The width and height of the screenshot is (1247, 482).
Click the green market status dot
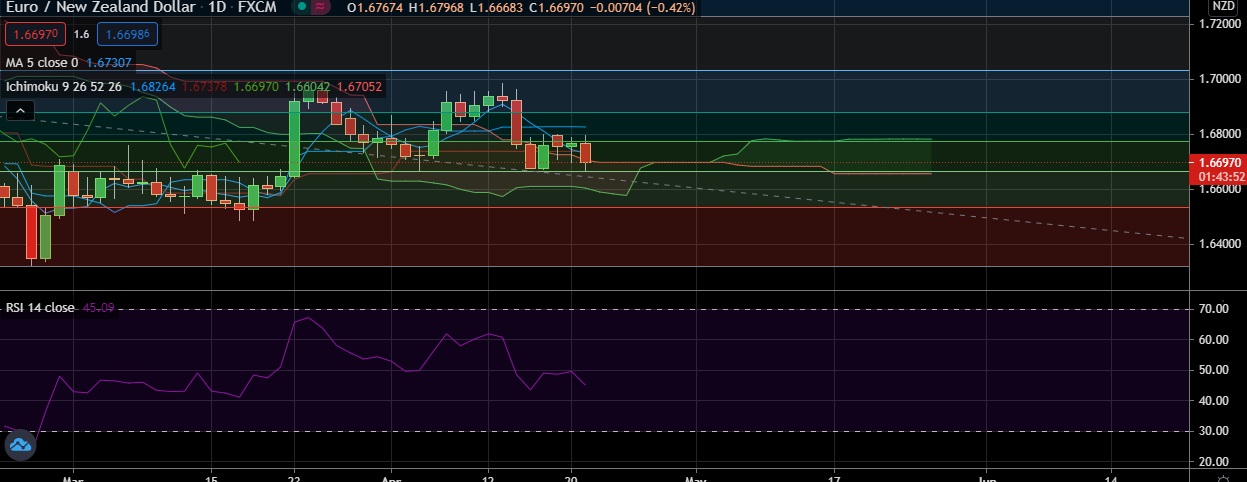click(x=302, y=8)
